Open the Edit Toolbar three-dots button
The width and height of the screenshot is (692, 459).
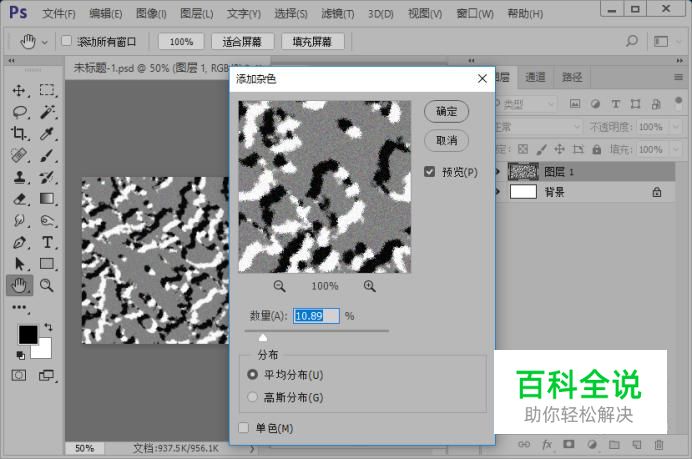[x=19, y=307]
